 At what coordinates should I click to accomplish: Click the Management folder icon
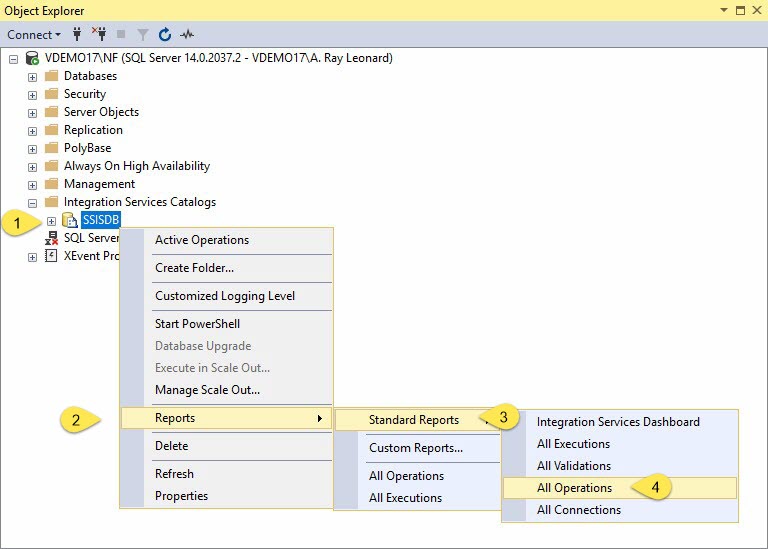[51, 184]
